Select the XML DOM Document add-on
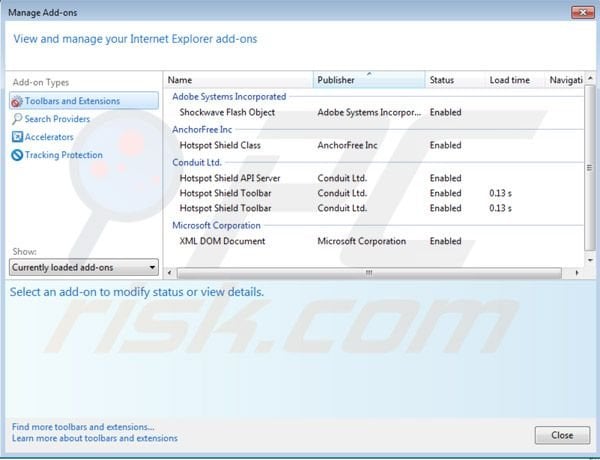 point(222,241)
